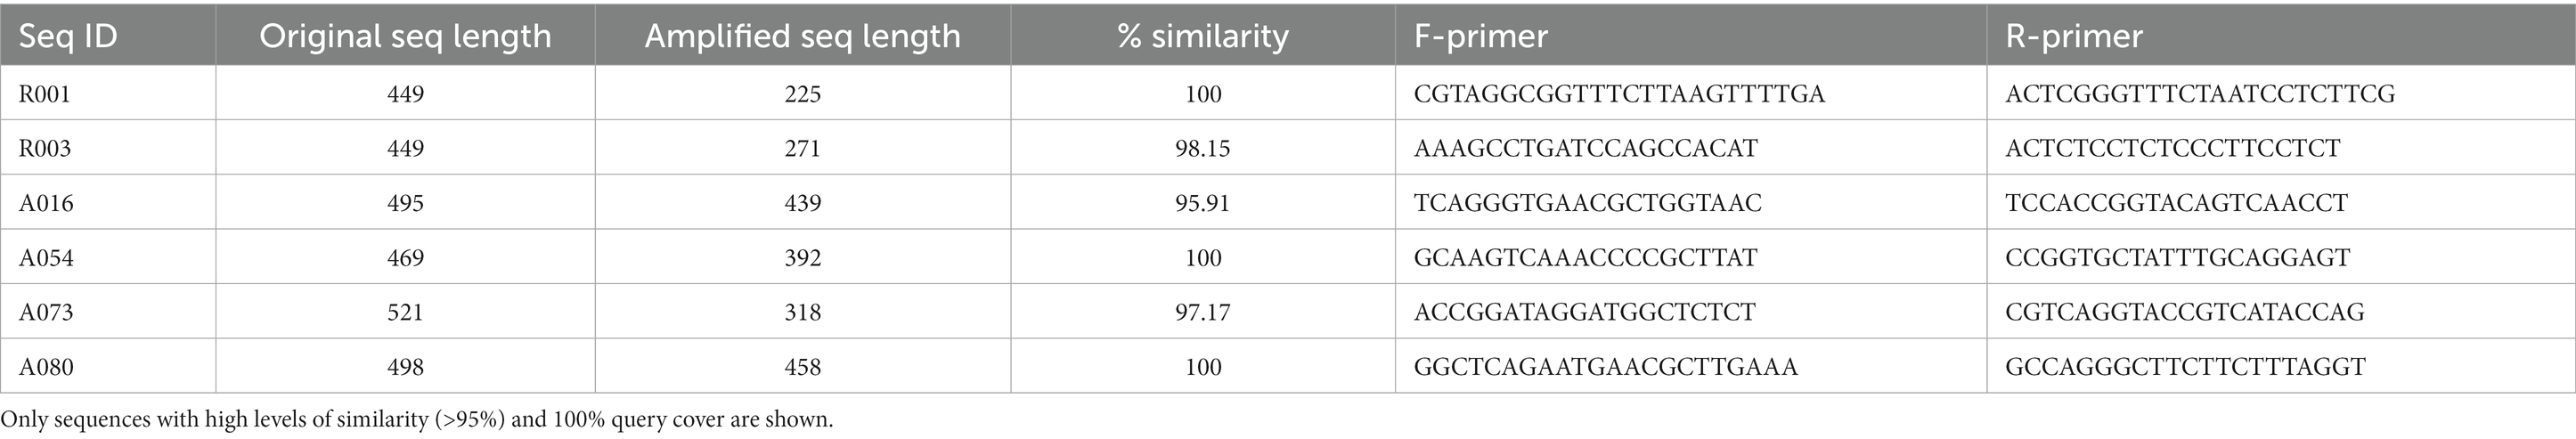
Task: Click the Amplified seq length header
Action: 802,36
